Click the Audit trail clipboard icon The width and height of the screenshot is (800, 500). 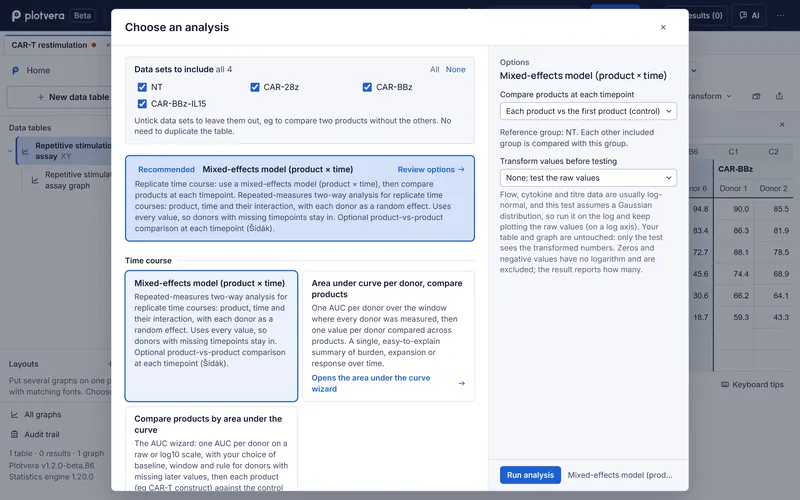click(x=14, y=435)
